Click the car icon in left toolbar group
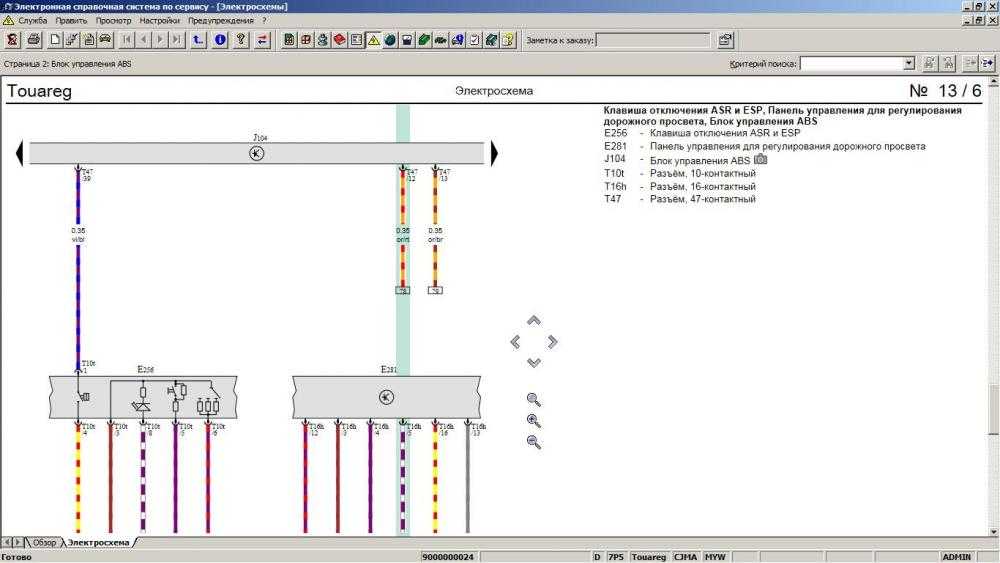Screen dimensions: 1000x563 point(106,40)
